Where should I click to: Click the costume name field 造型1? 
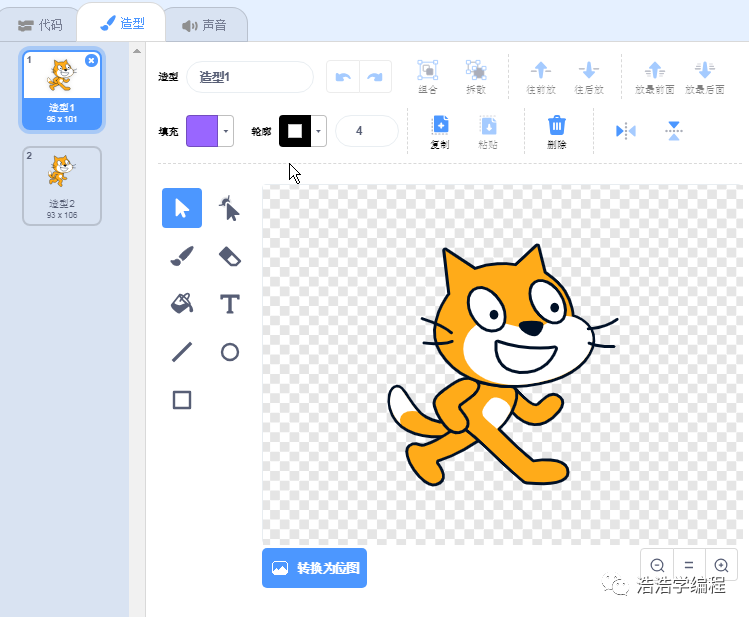(250, 76)
